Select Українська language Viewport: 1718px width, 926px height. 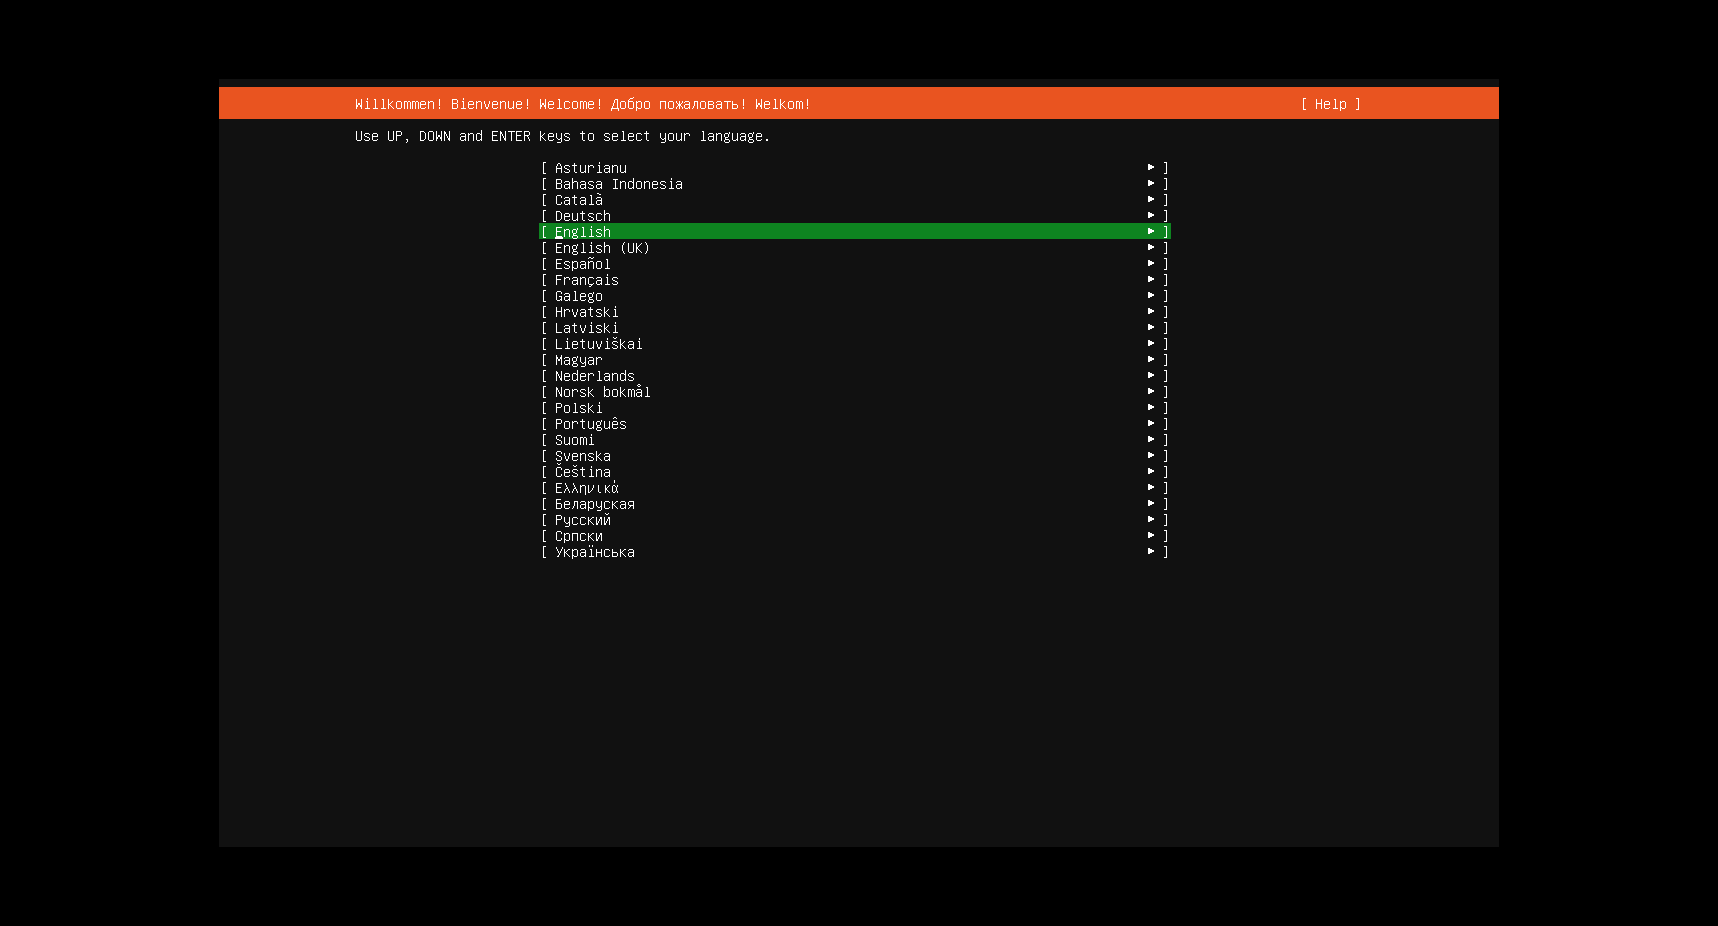coord(855,552)
